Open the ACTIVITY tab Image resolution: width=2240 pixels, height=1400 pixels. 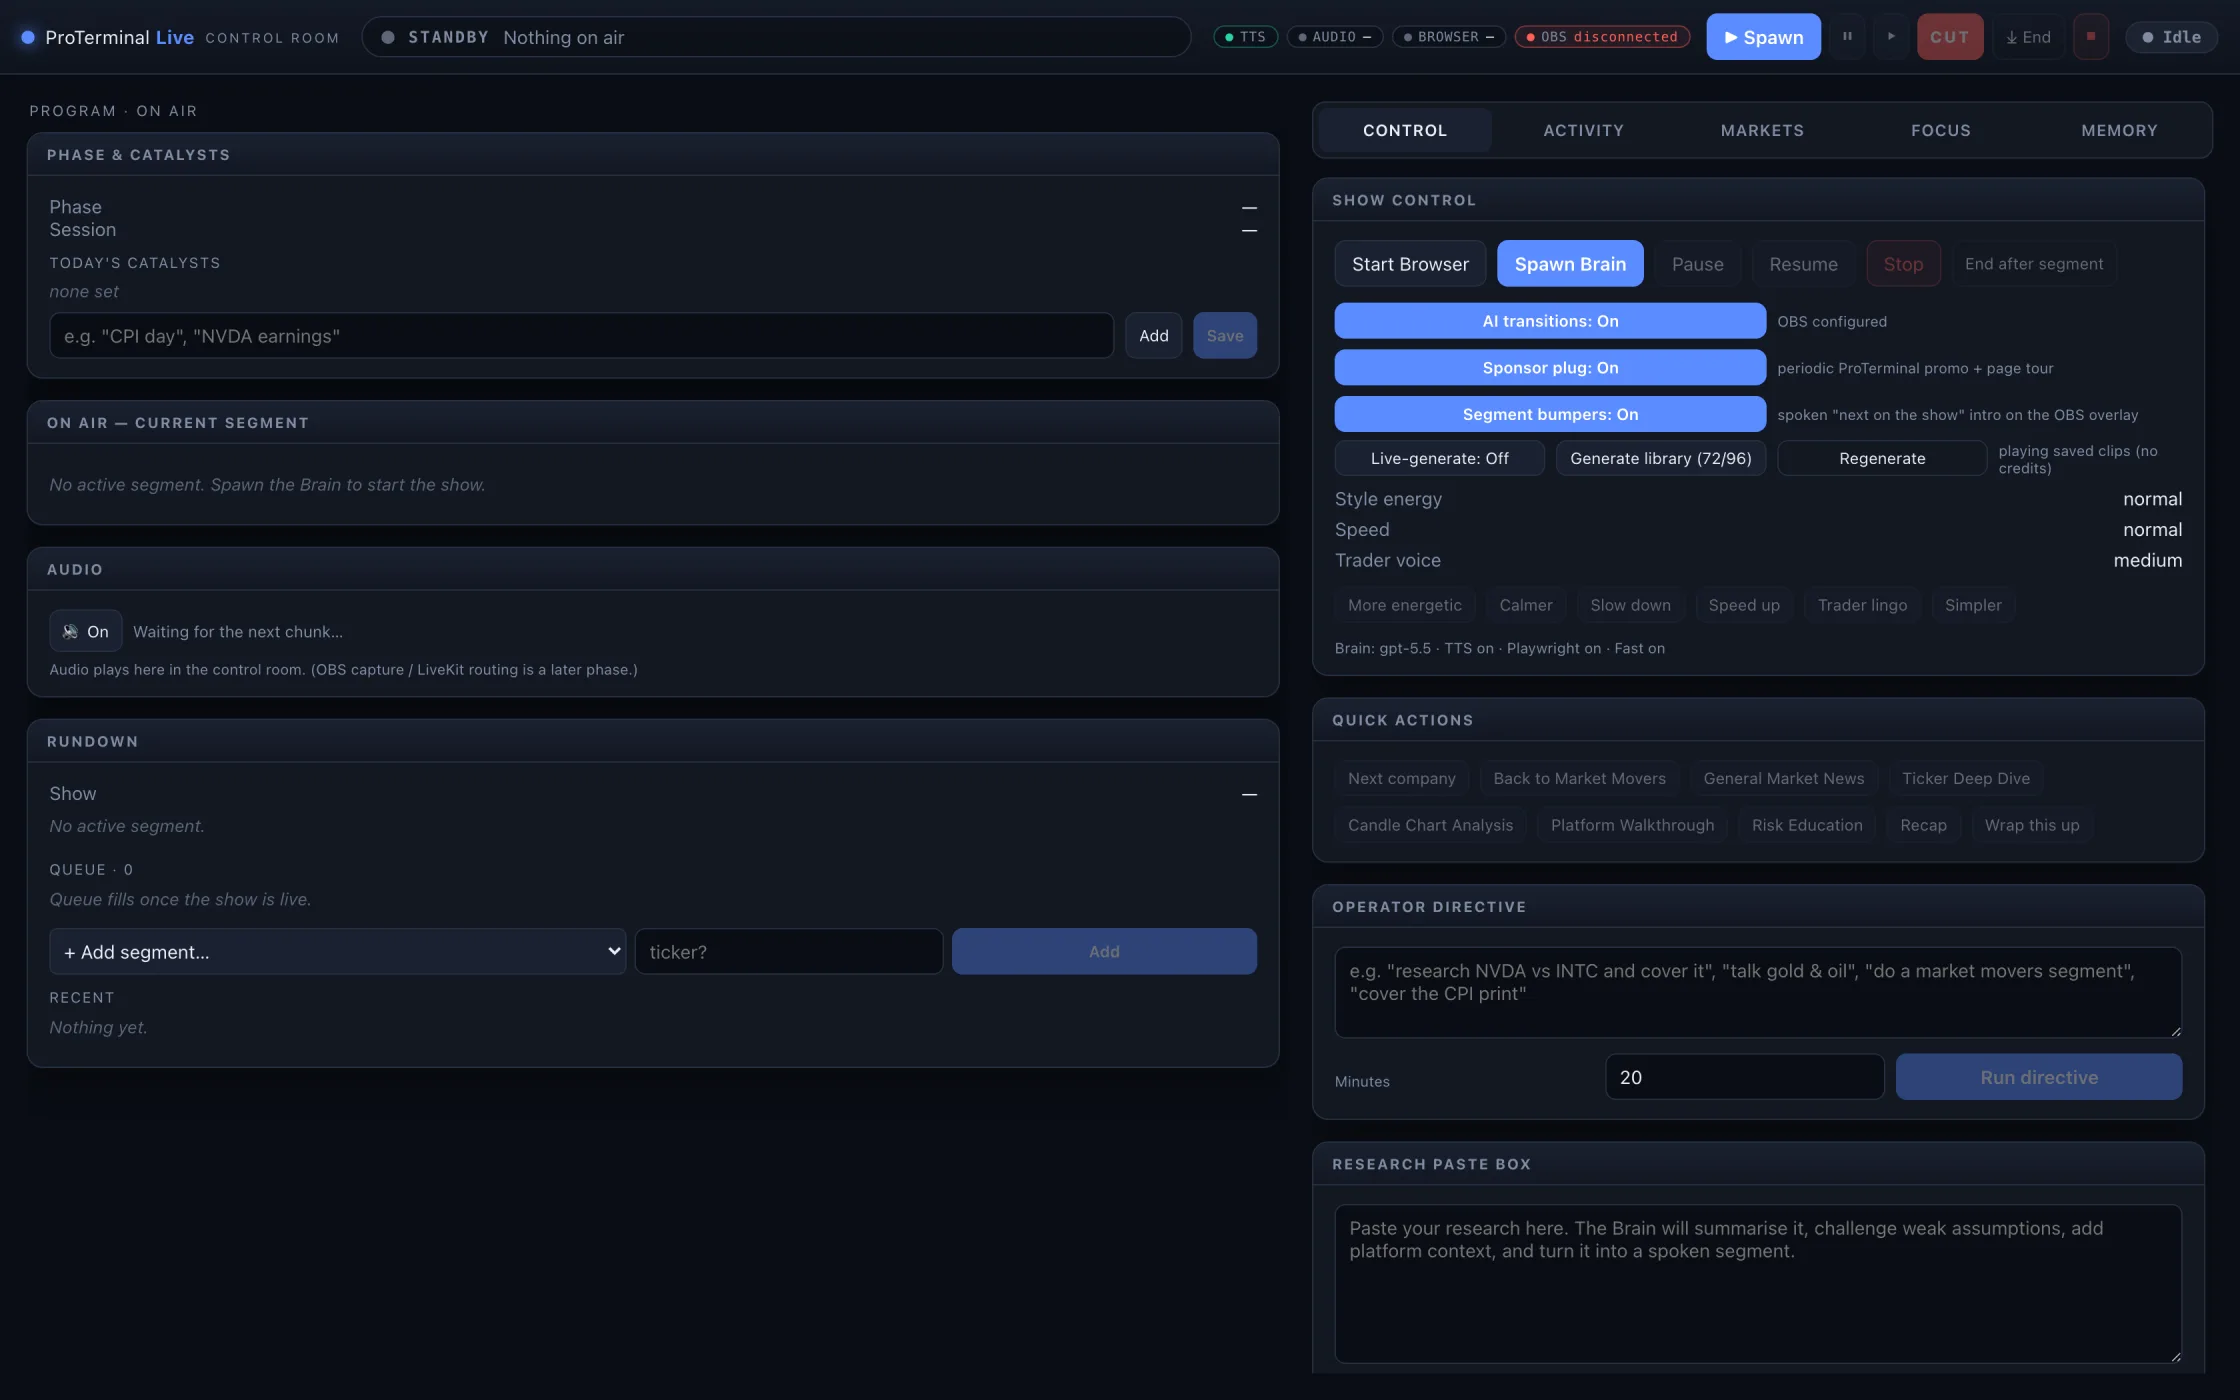1583,130
